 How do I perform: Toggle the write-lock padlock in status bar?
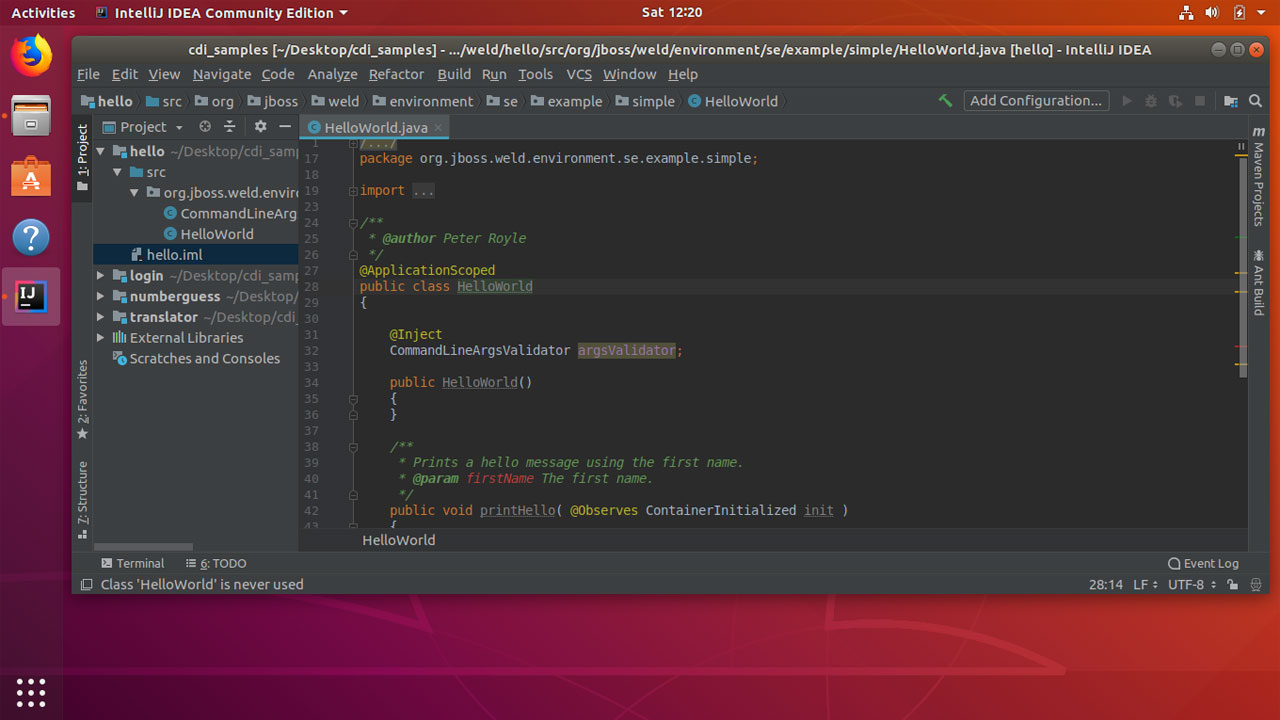point(1235,584)
